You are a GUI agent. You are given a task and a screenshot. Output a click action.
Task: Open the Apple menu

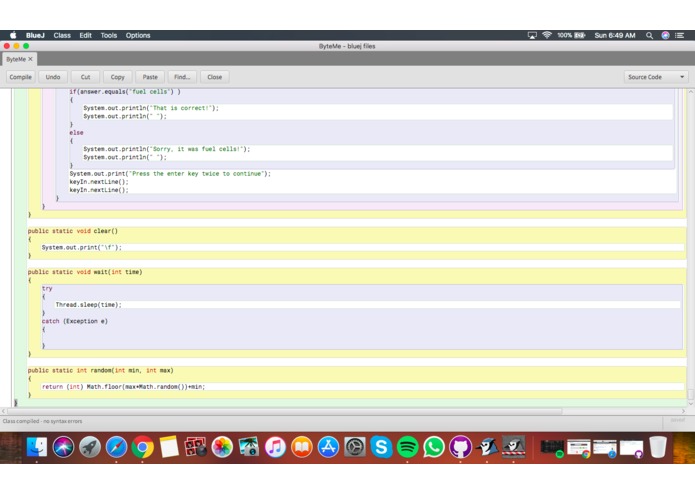[13, 35]
